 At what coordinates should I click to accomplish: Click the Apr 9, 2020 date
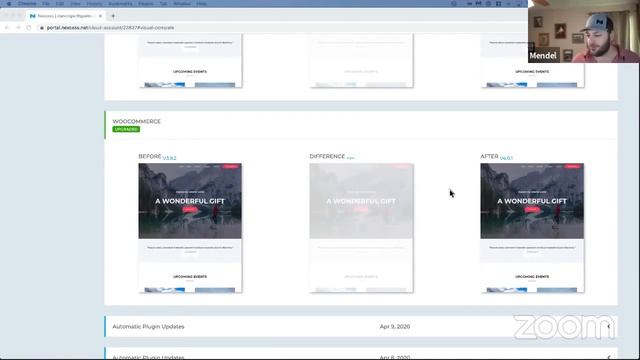tap(395, 327)
